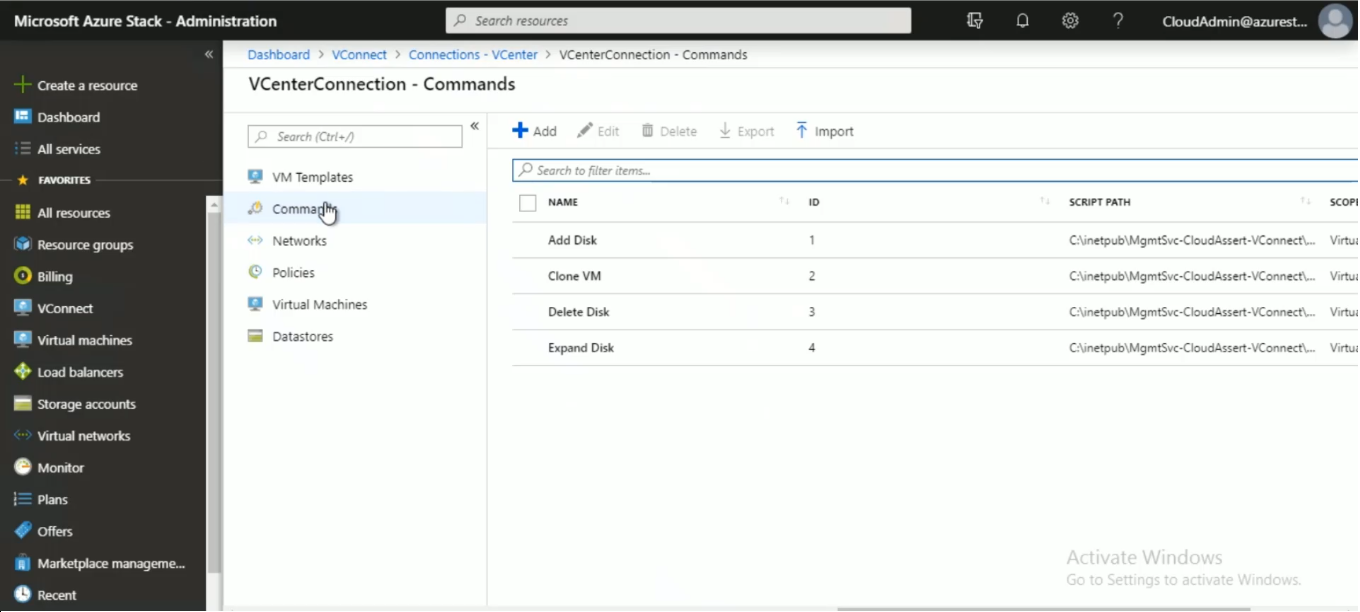1360x612 pixels.
Task: Click the Add Disk command name
Action: pos(573,240)
